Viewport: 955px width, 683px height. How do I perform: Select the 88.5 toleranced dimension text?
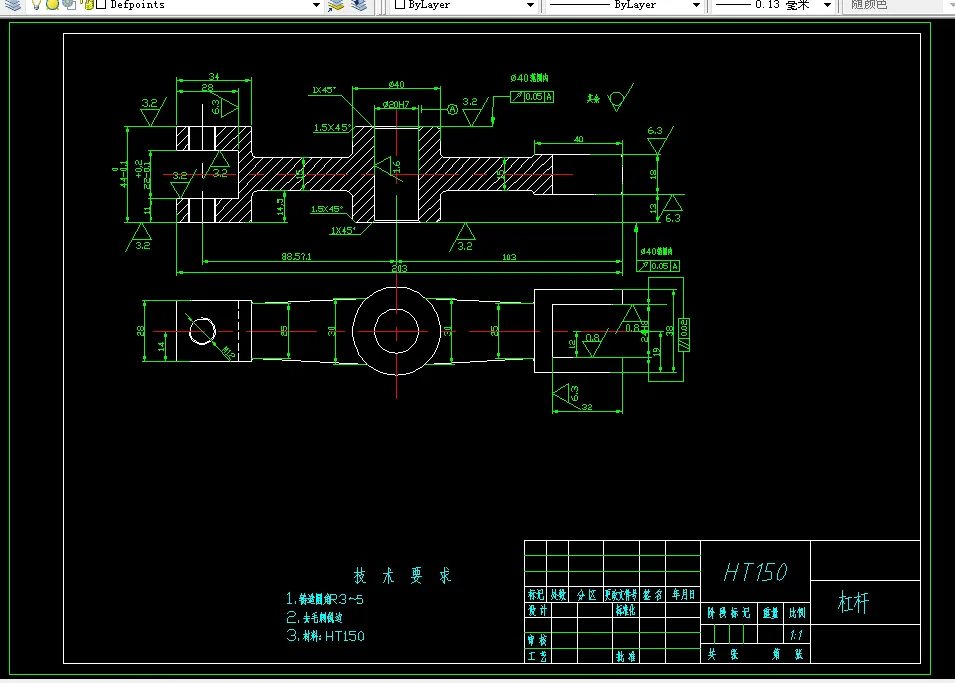pyautogui.click(x=296, y=257)
